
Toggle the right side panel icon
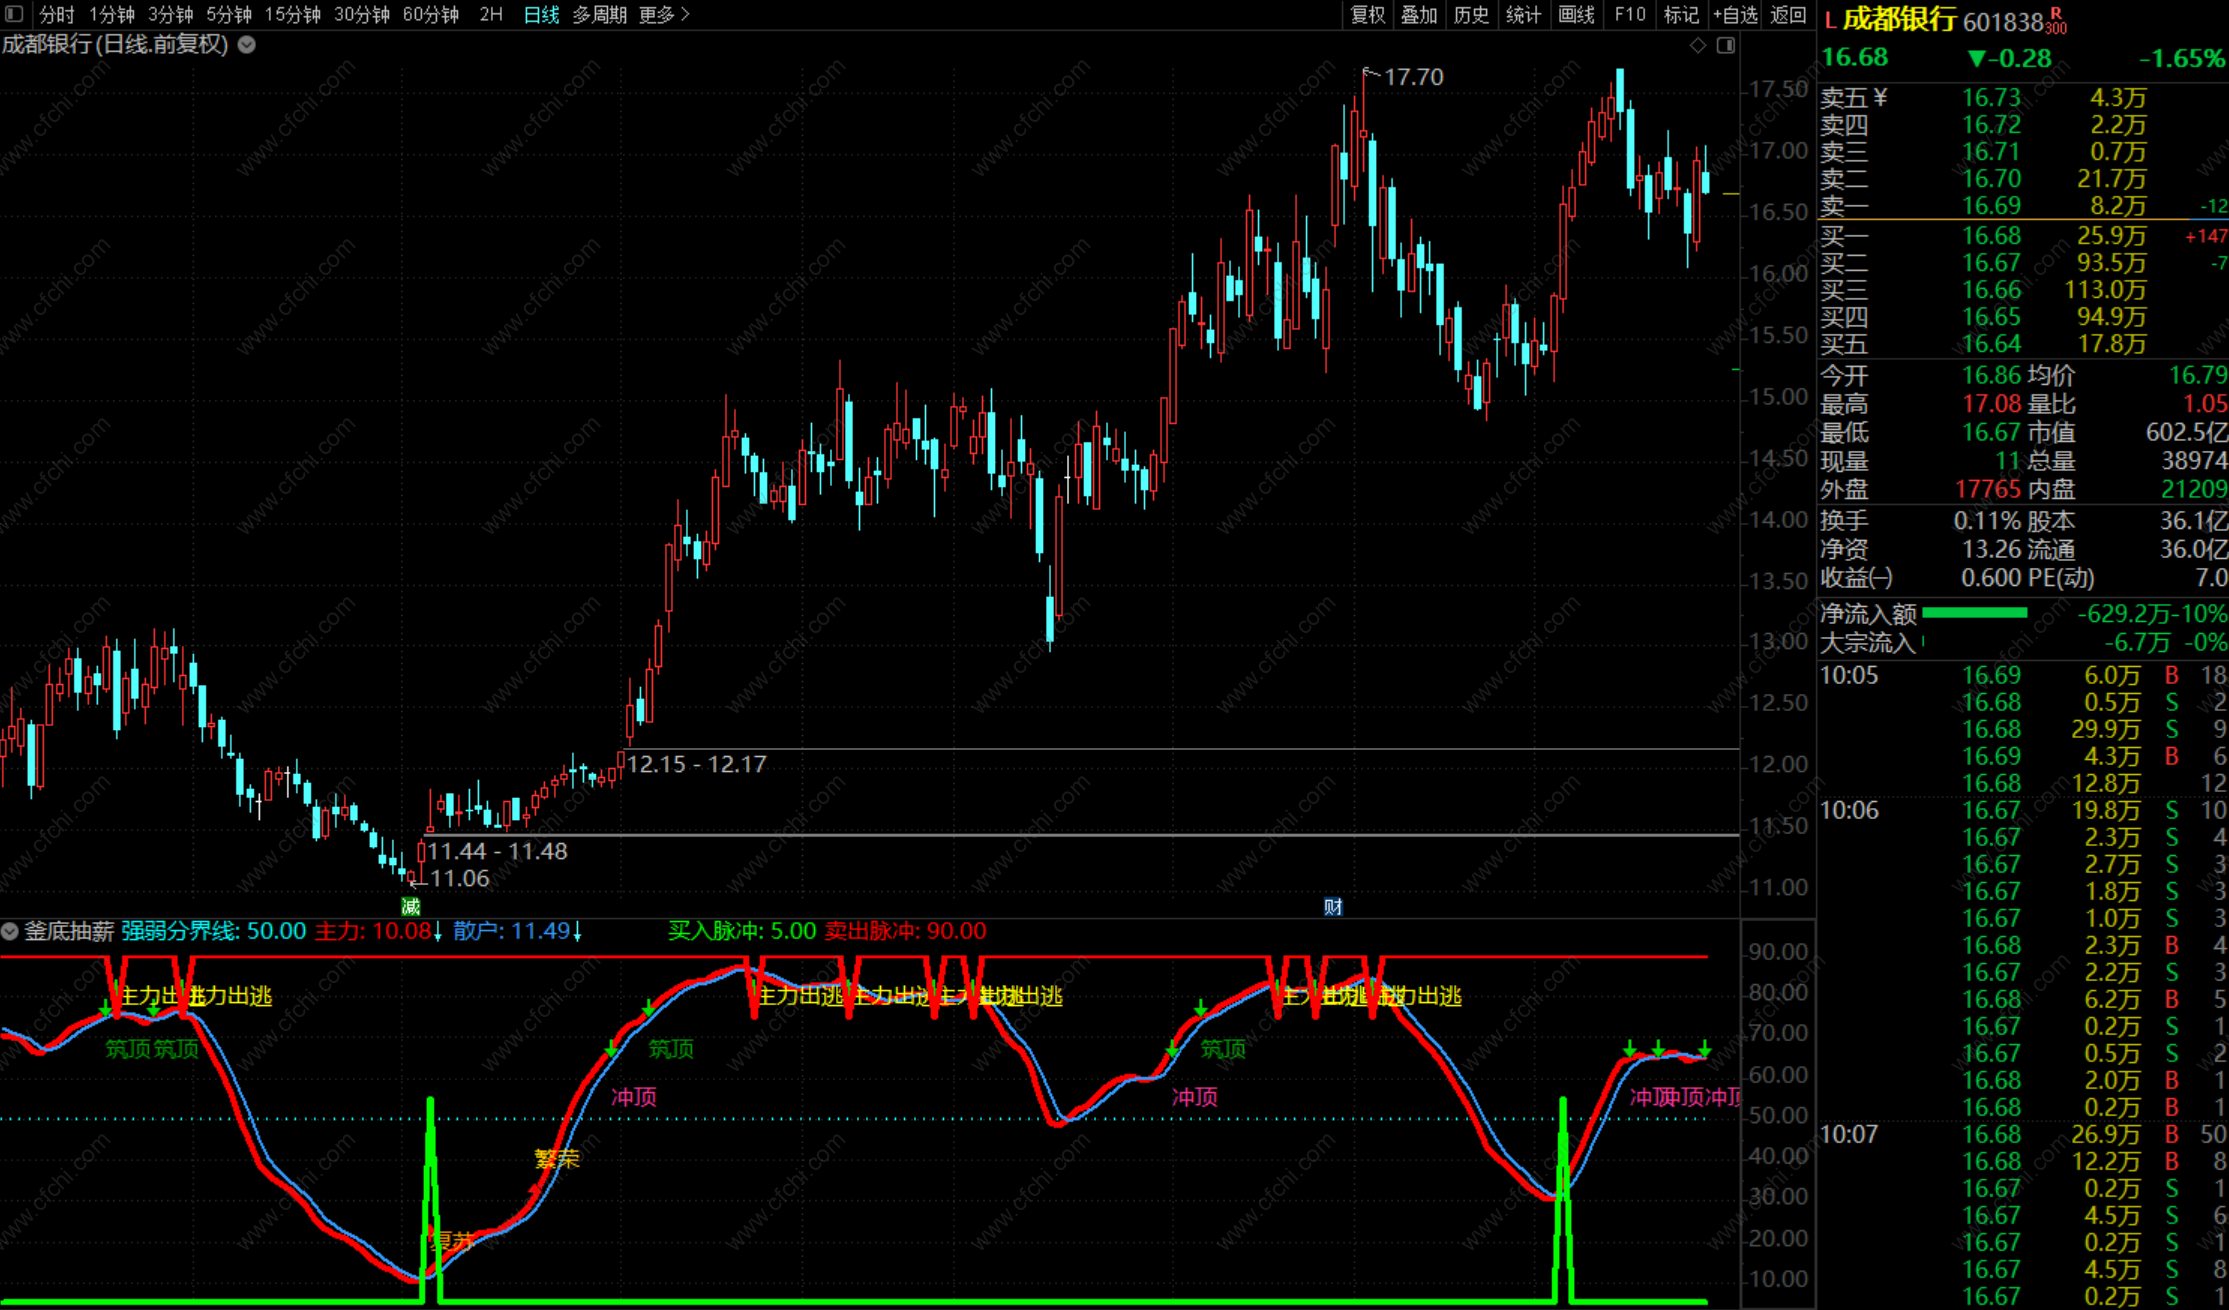pos(1726,45)
